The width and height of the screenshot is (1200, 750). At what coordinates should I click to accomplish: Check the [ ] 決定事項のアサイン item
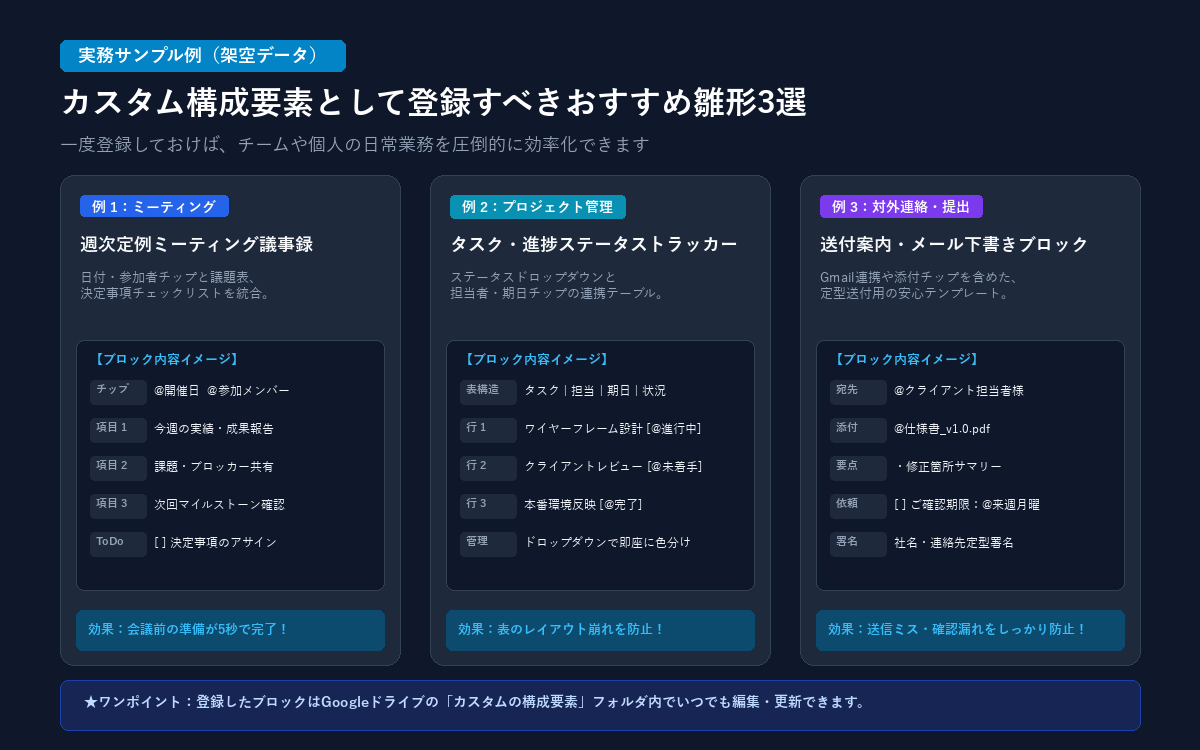tap(215, 543)
